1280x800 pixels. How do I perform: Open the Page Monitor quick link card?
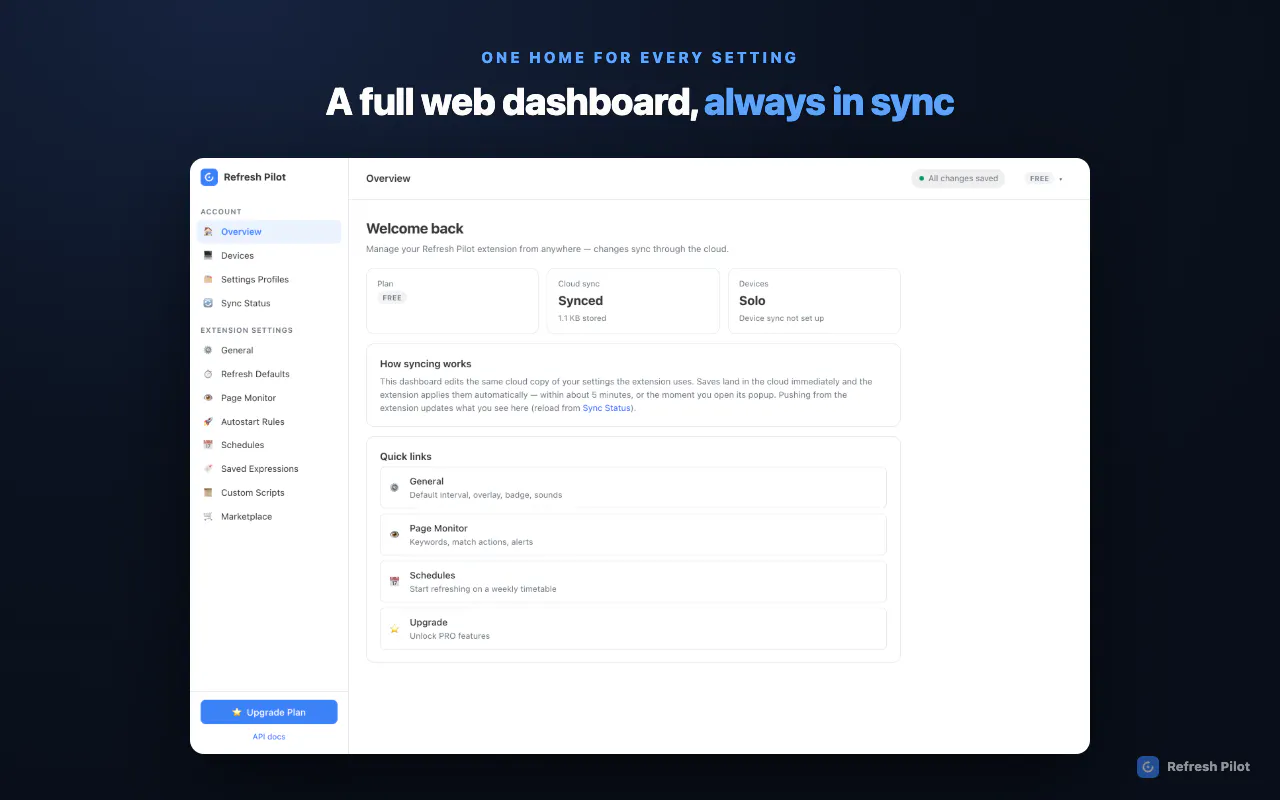(633, 535)
